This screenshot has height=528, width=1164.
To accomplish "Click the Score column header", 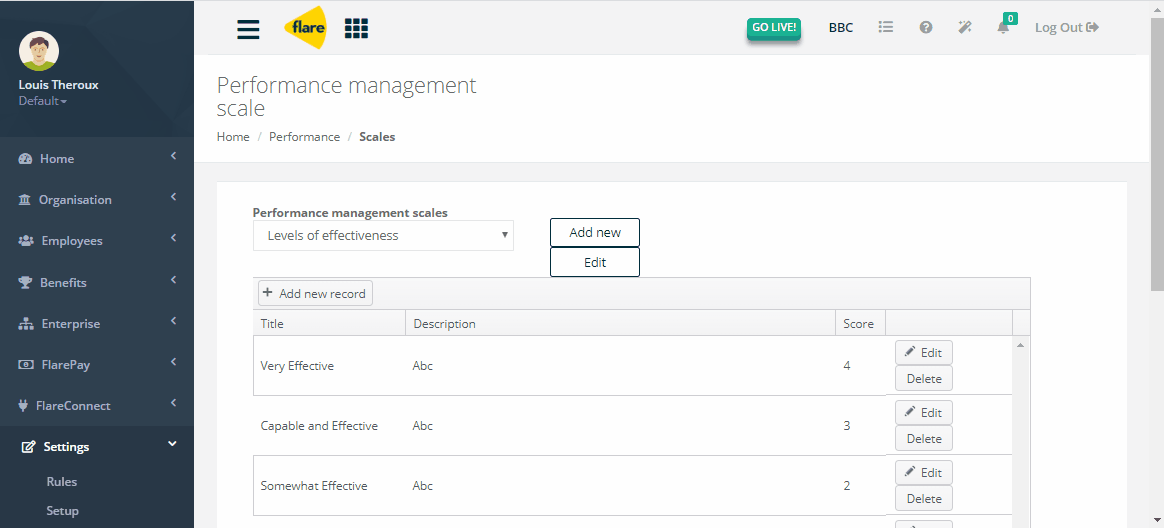I will click(860, 324).
